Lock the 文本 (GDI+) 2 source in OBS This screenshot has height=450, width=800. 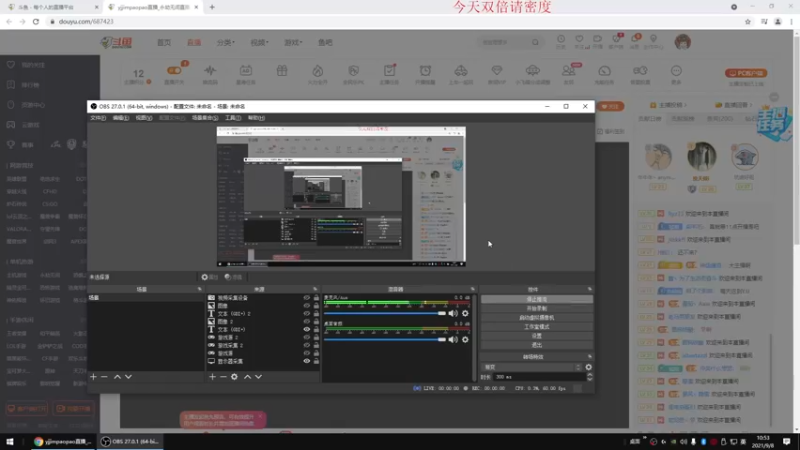[316, 313]
